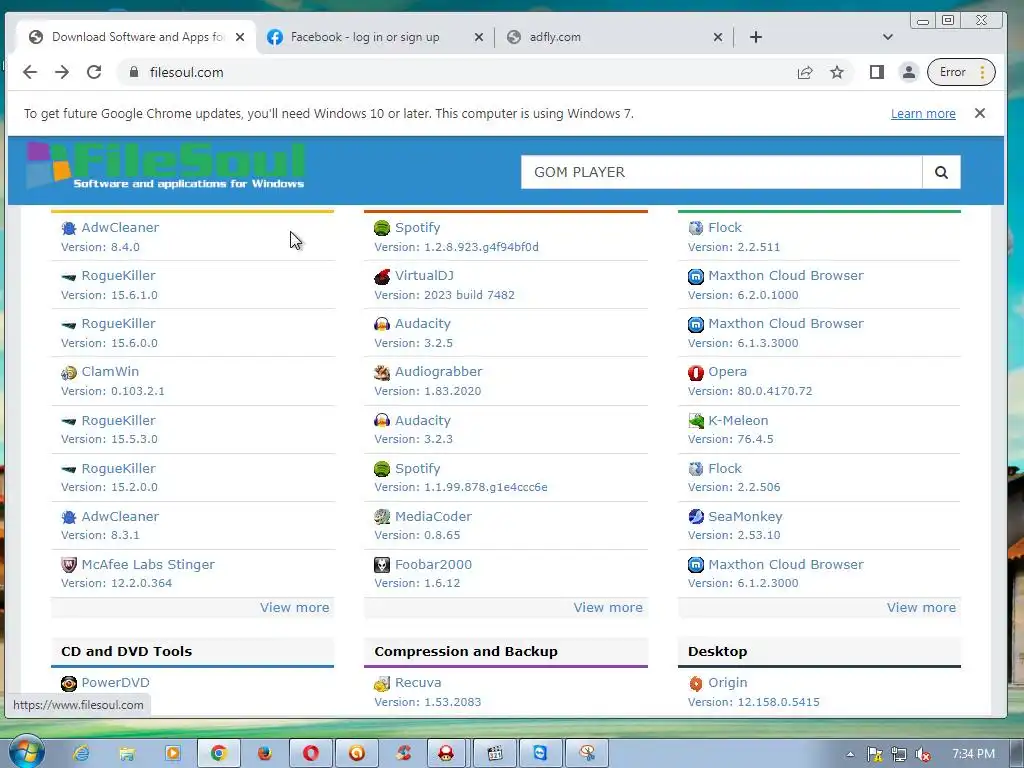Open Audacity version 3.2.3 link
Screen dimensions: 1024x768
point(423,421)
